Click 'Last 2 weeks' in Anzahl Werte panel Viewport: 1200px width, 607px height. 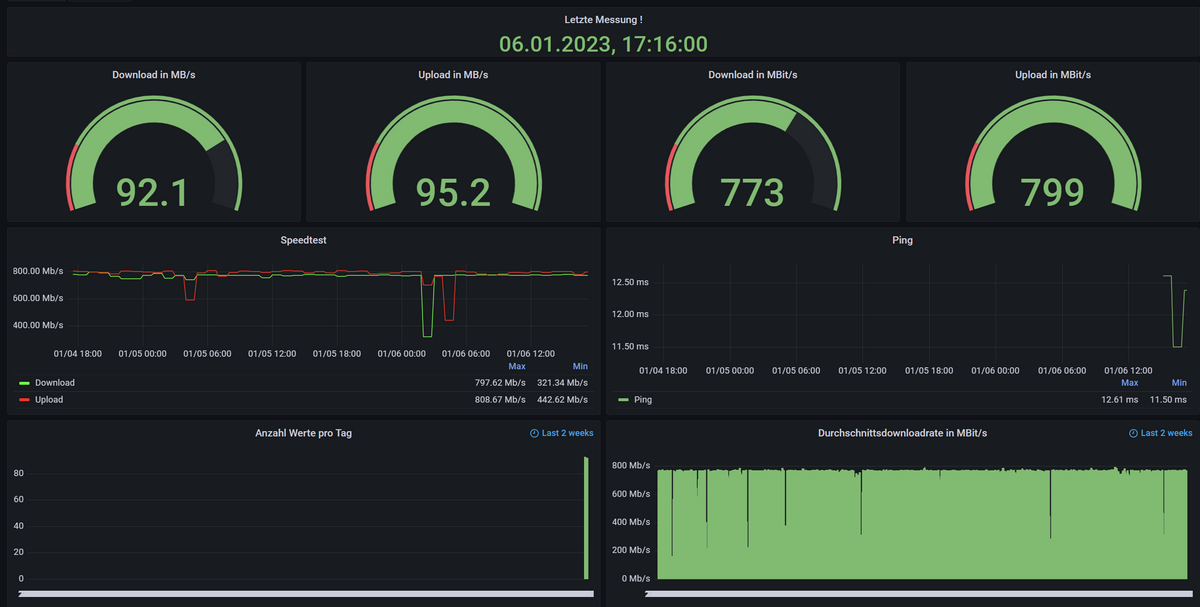click(567, 433)
